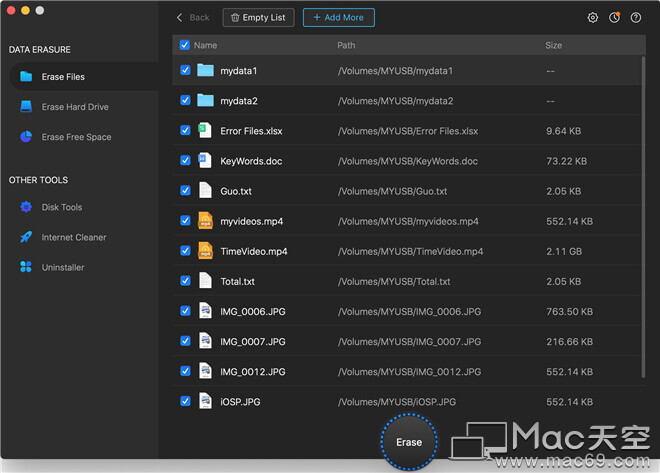Screen dimensions: 660x473
Task: Uncheck the IMG_0007.JPG checkbox
Action: pos(185,341)
